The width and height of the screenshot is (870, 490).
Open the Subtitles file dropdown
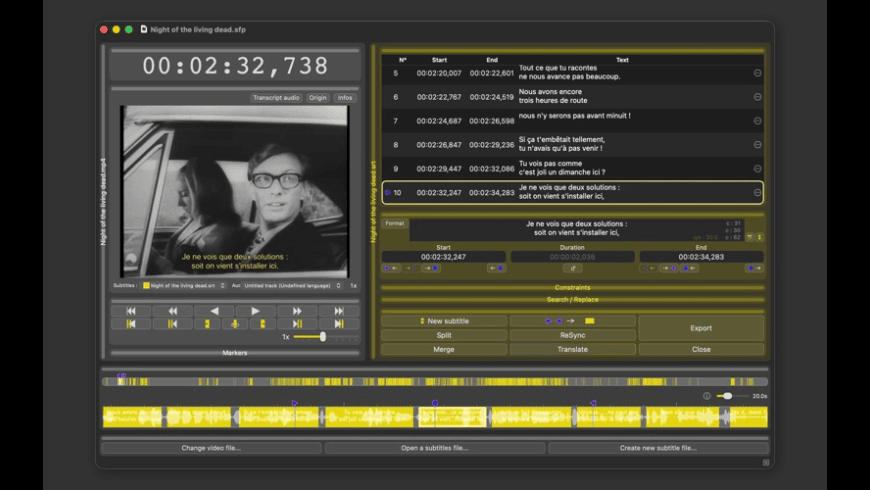point(184,285)
